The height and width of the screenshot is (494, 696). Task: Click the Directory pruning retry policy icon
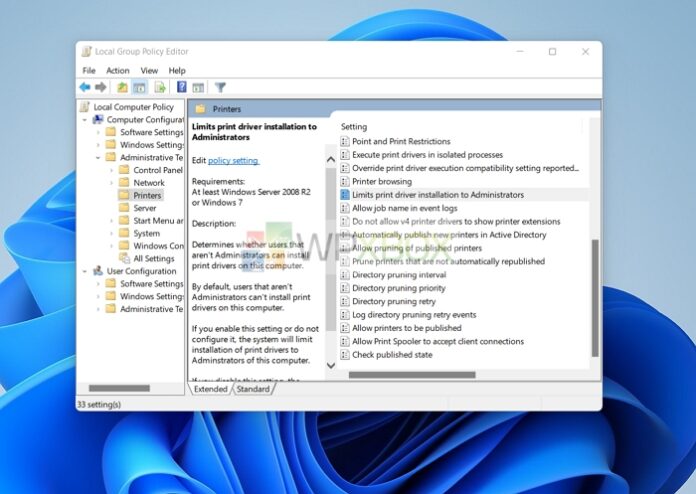click(345, 301)
